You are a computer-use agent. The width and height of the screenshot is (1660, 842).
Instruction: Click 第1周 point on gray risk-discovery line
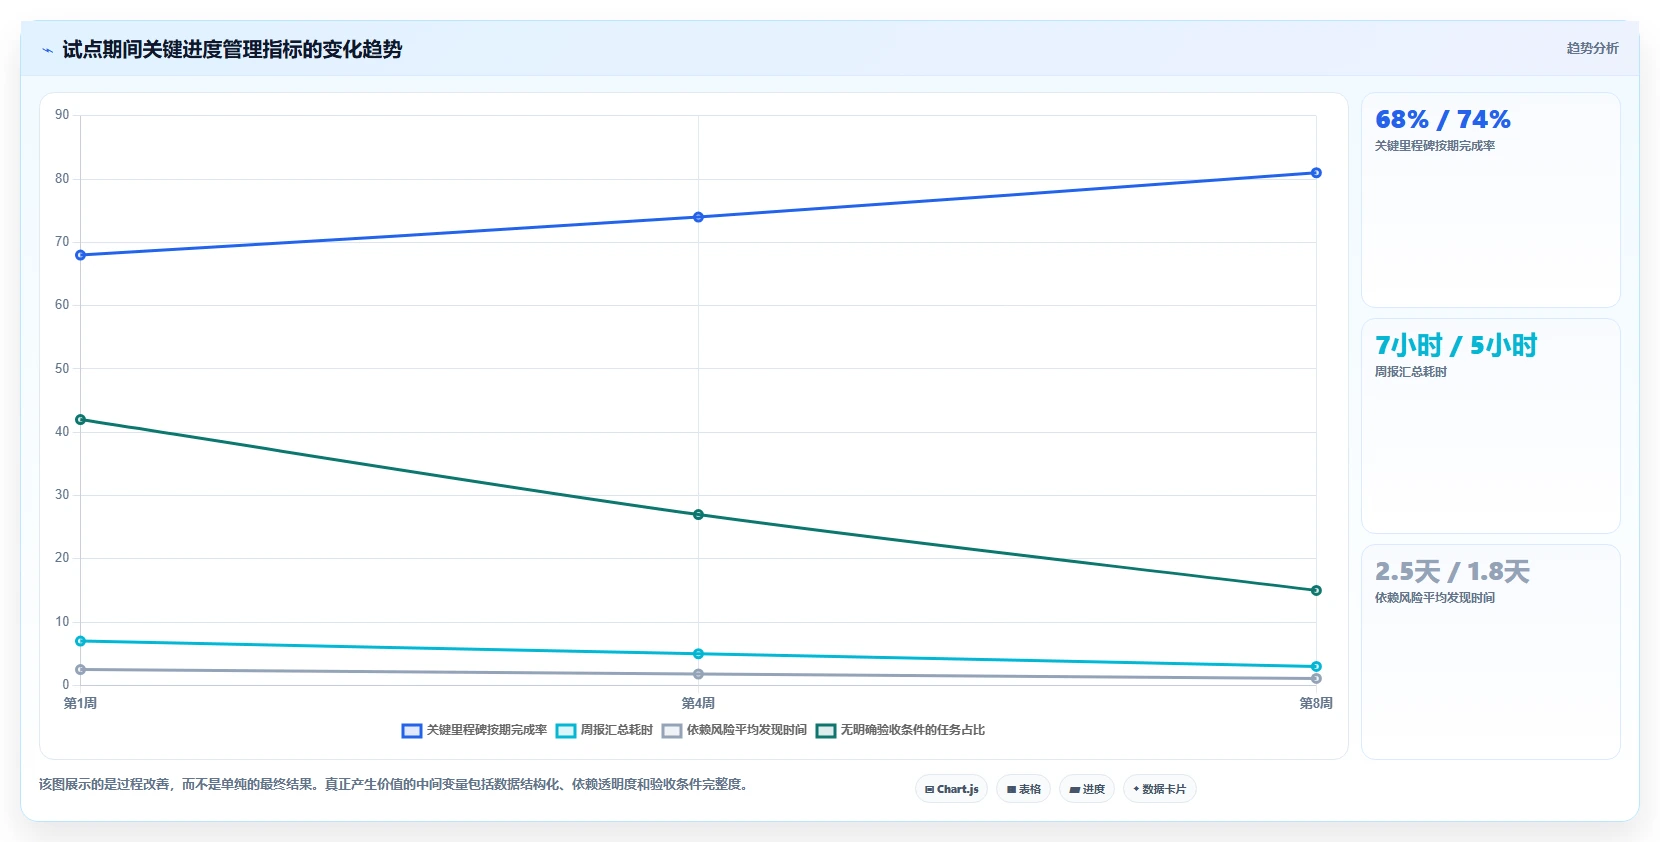80,670
